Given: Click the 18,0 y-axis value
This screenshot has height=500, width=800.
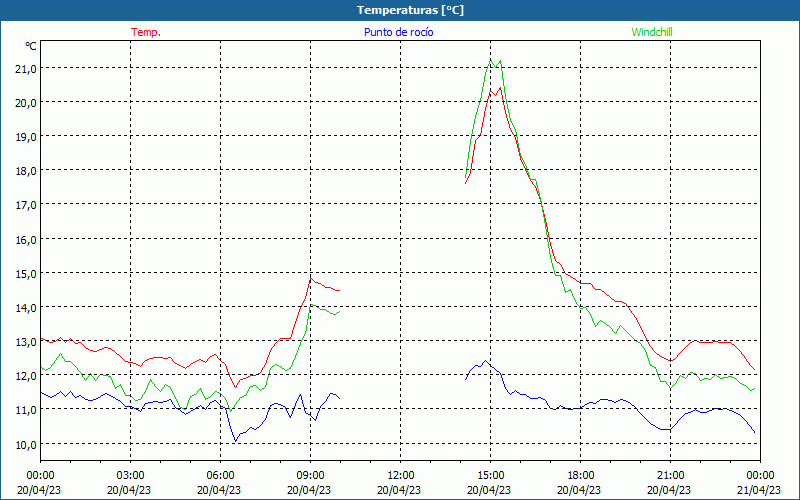Looking at the screenshot, I should pos(26,171).
